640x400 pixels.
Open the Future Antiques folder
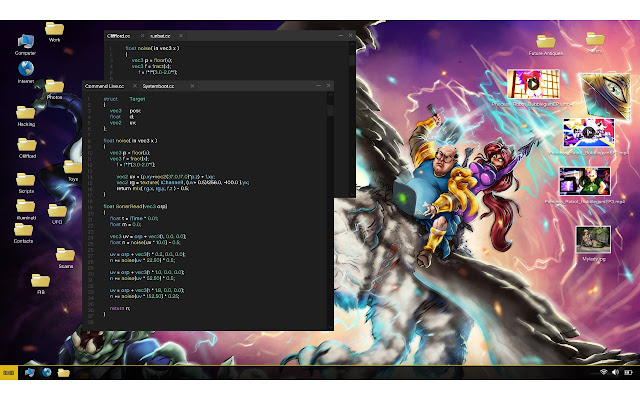coord(546,42)
